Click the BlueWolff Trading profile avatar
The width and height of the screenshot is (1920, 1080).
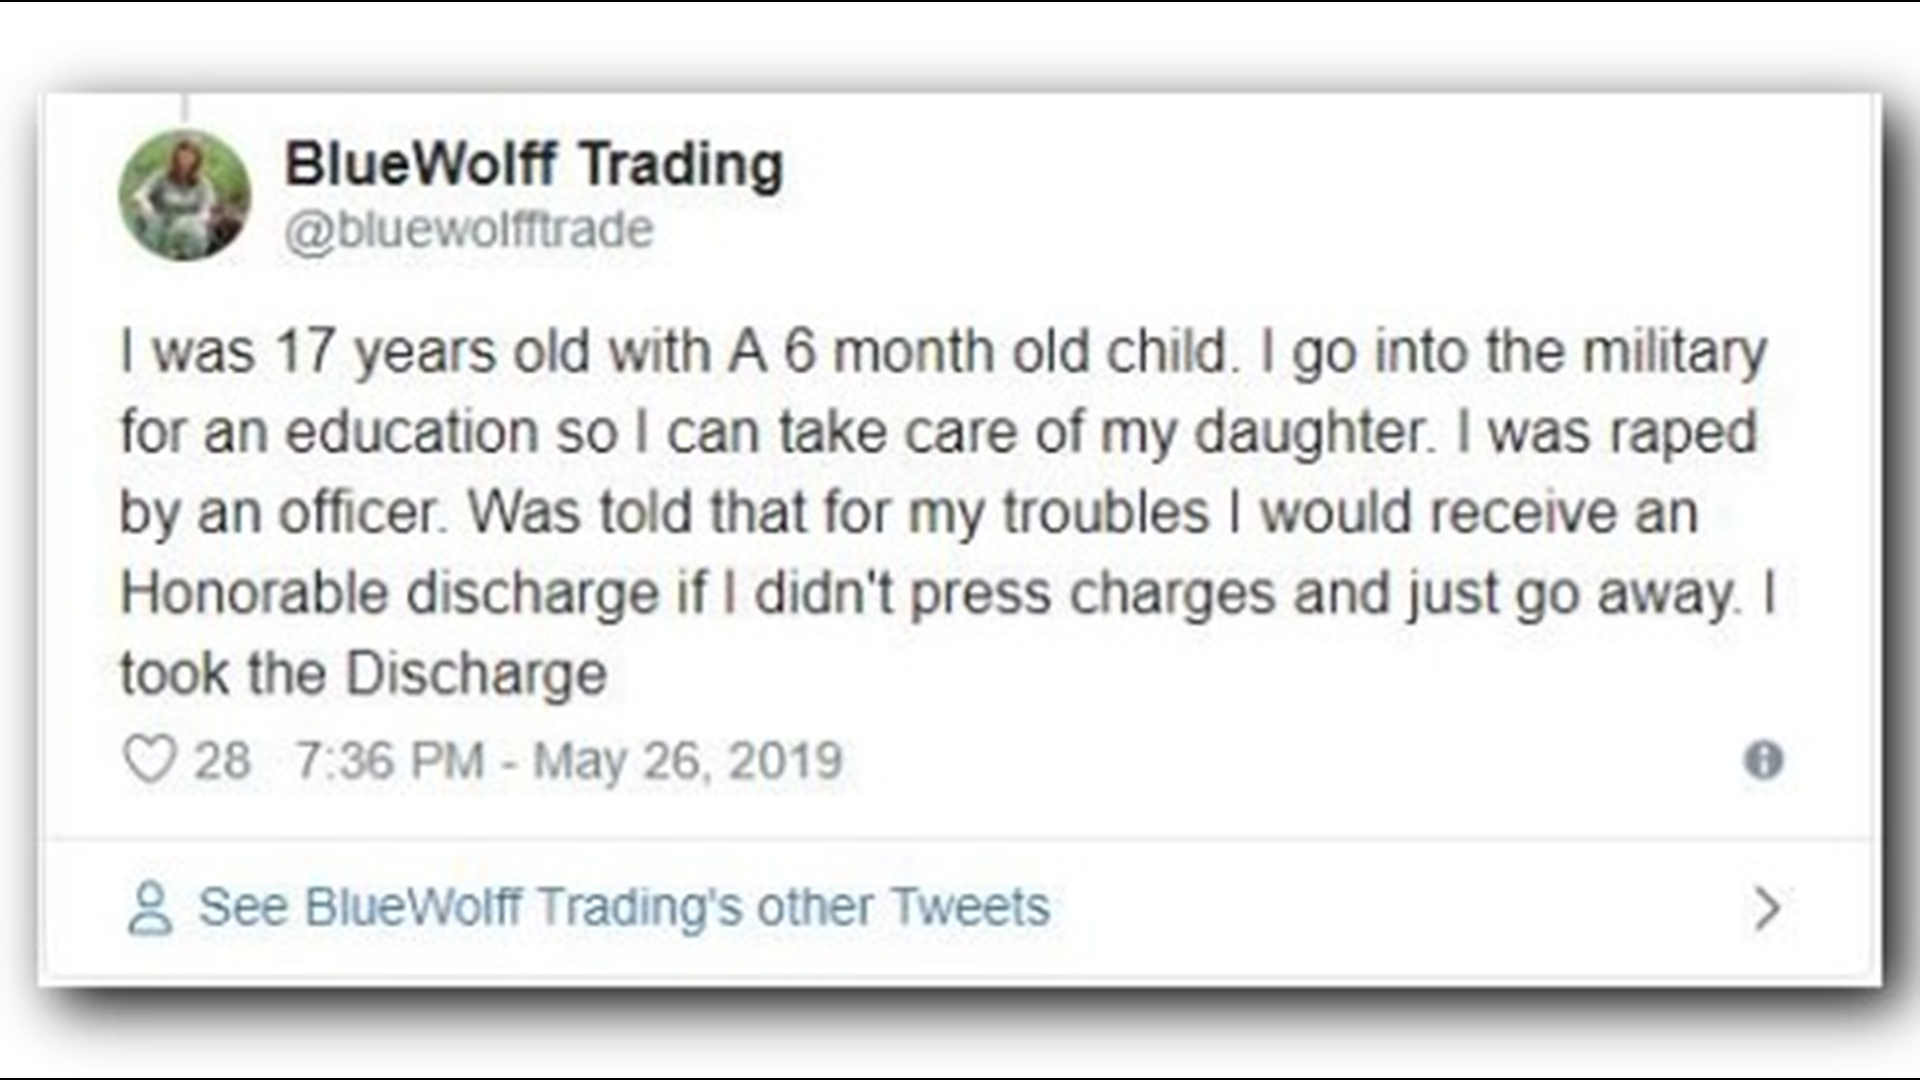click(x=185, y=195)
